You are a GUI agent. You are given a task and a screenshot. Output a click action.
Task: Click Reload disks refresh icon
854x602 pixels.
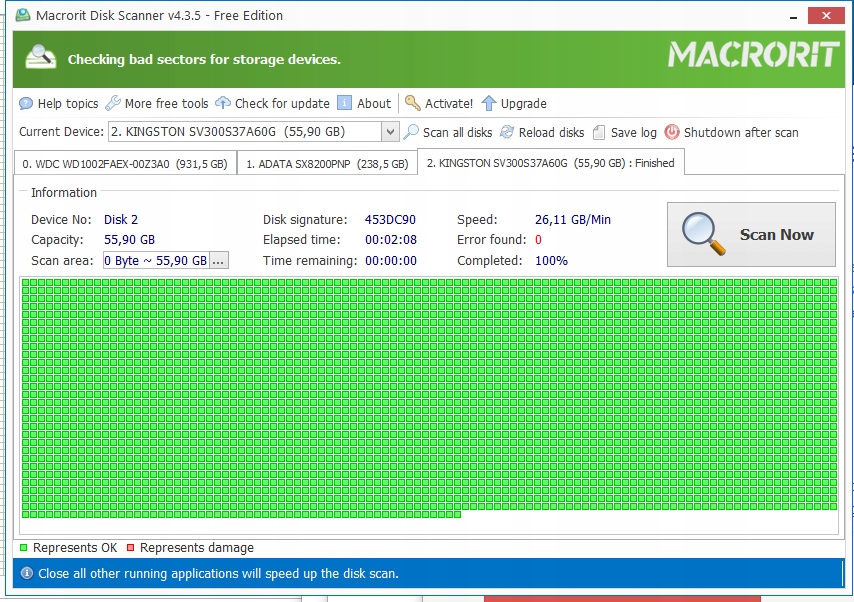[507, 132]
